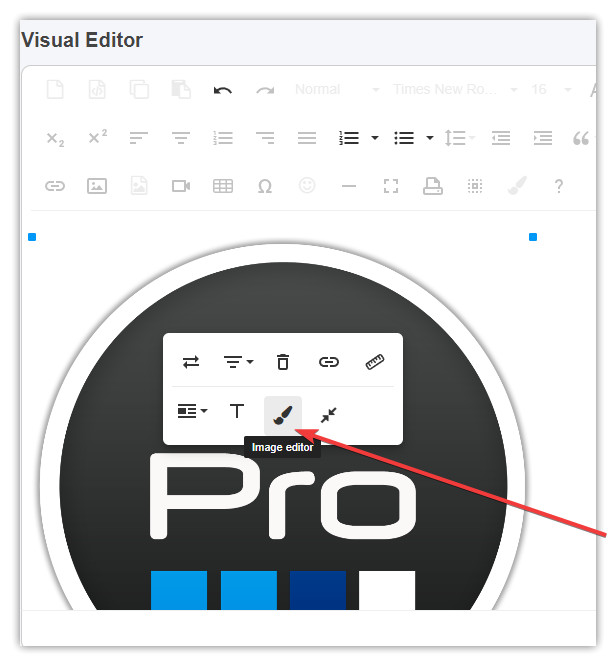This screenshot has width=616, height=666.
Task: Open the Code View icon in top toolbar
Action: click(x=97, y=90)
